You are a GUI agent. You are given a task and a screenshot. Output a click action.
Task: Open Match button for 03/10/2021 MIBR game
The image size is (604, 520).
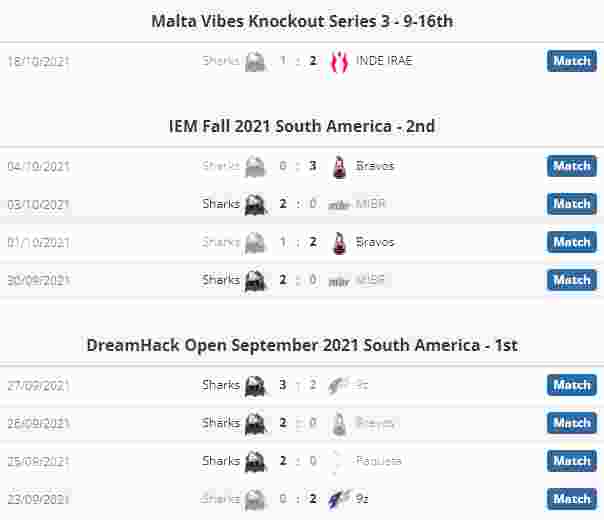(x=572, y=204)
